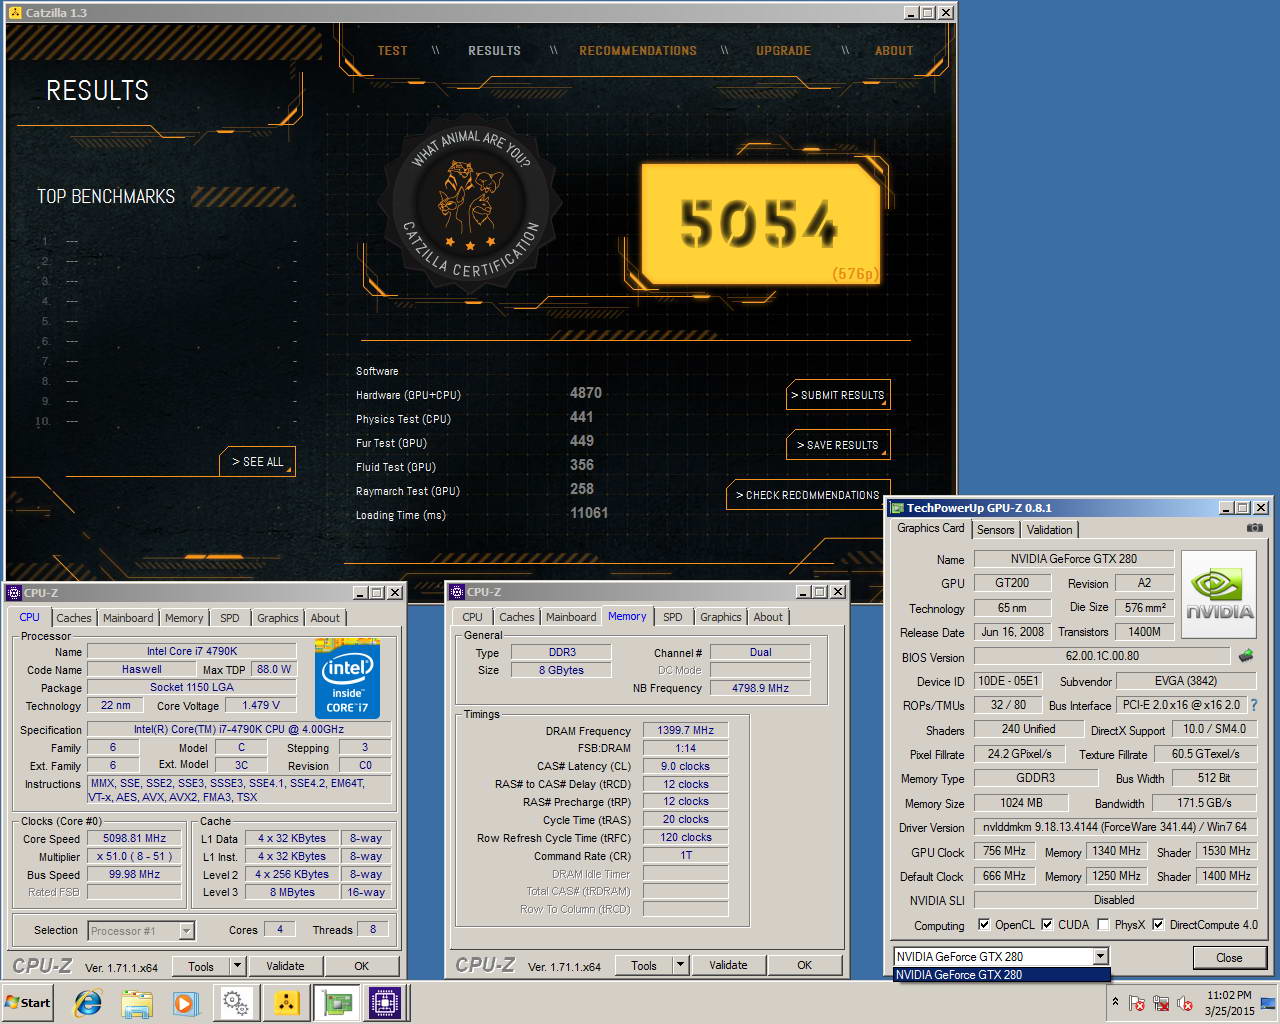Click the Catzilla 1.3 title bar icon

[x=15, y=12]
